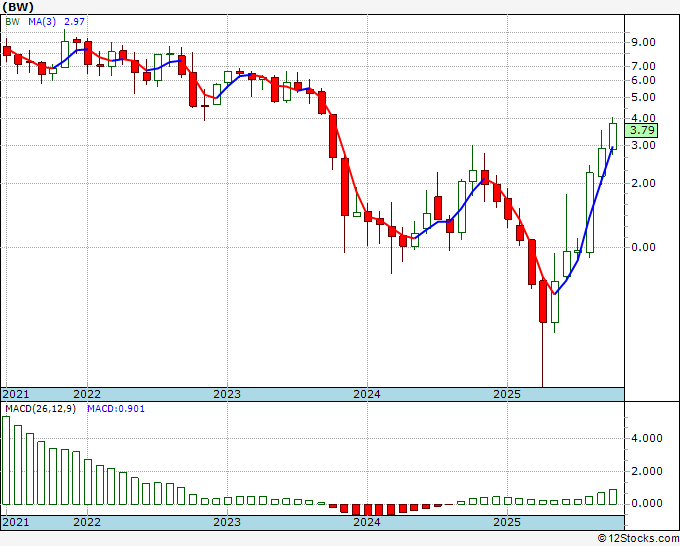
Task: Select the BW ticker legend label
Action: click(13, 22)
